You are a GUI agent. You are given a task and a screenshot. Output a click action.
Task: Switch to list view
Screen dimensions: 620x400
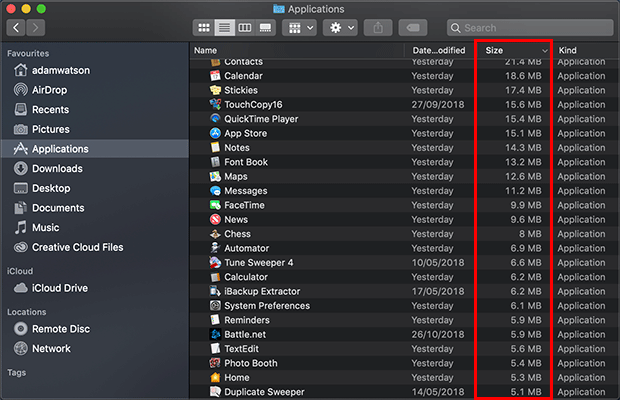point(225,28)
